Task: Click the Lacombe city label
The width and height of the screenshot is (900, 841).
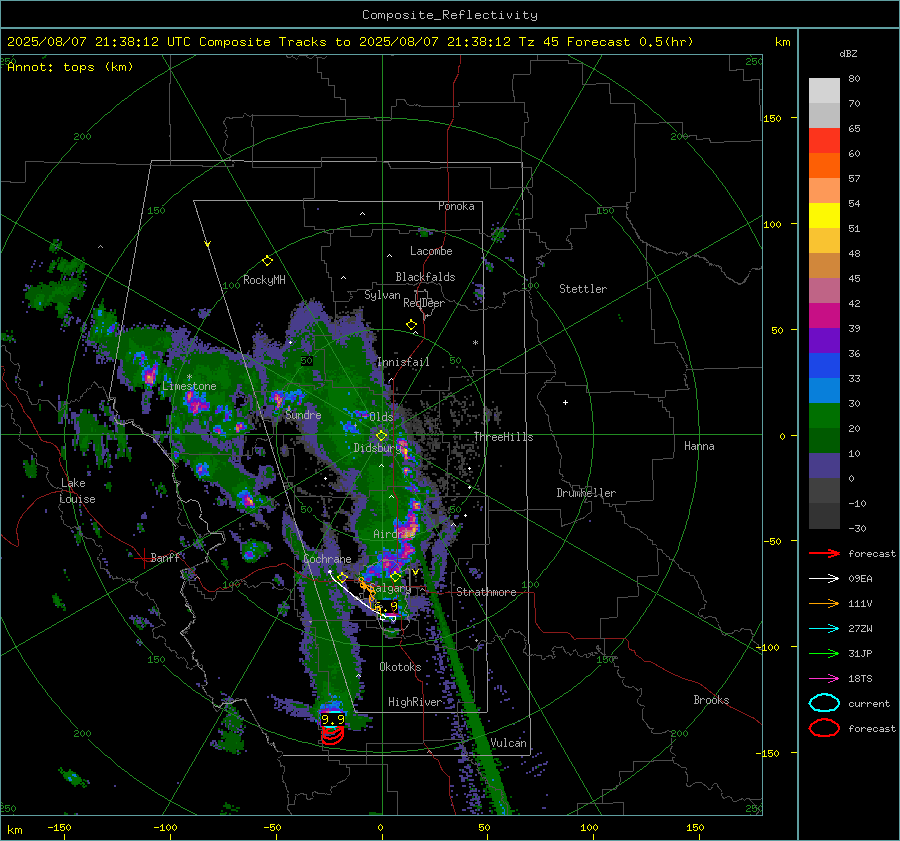Action: [x=431, y=251]
